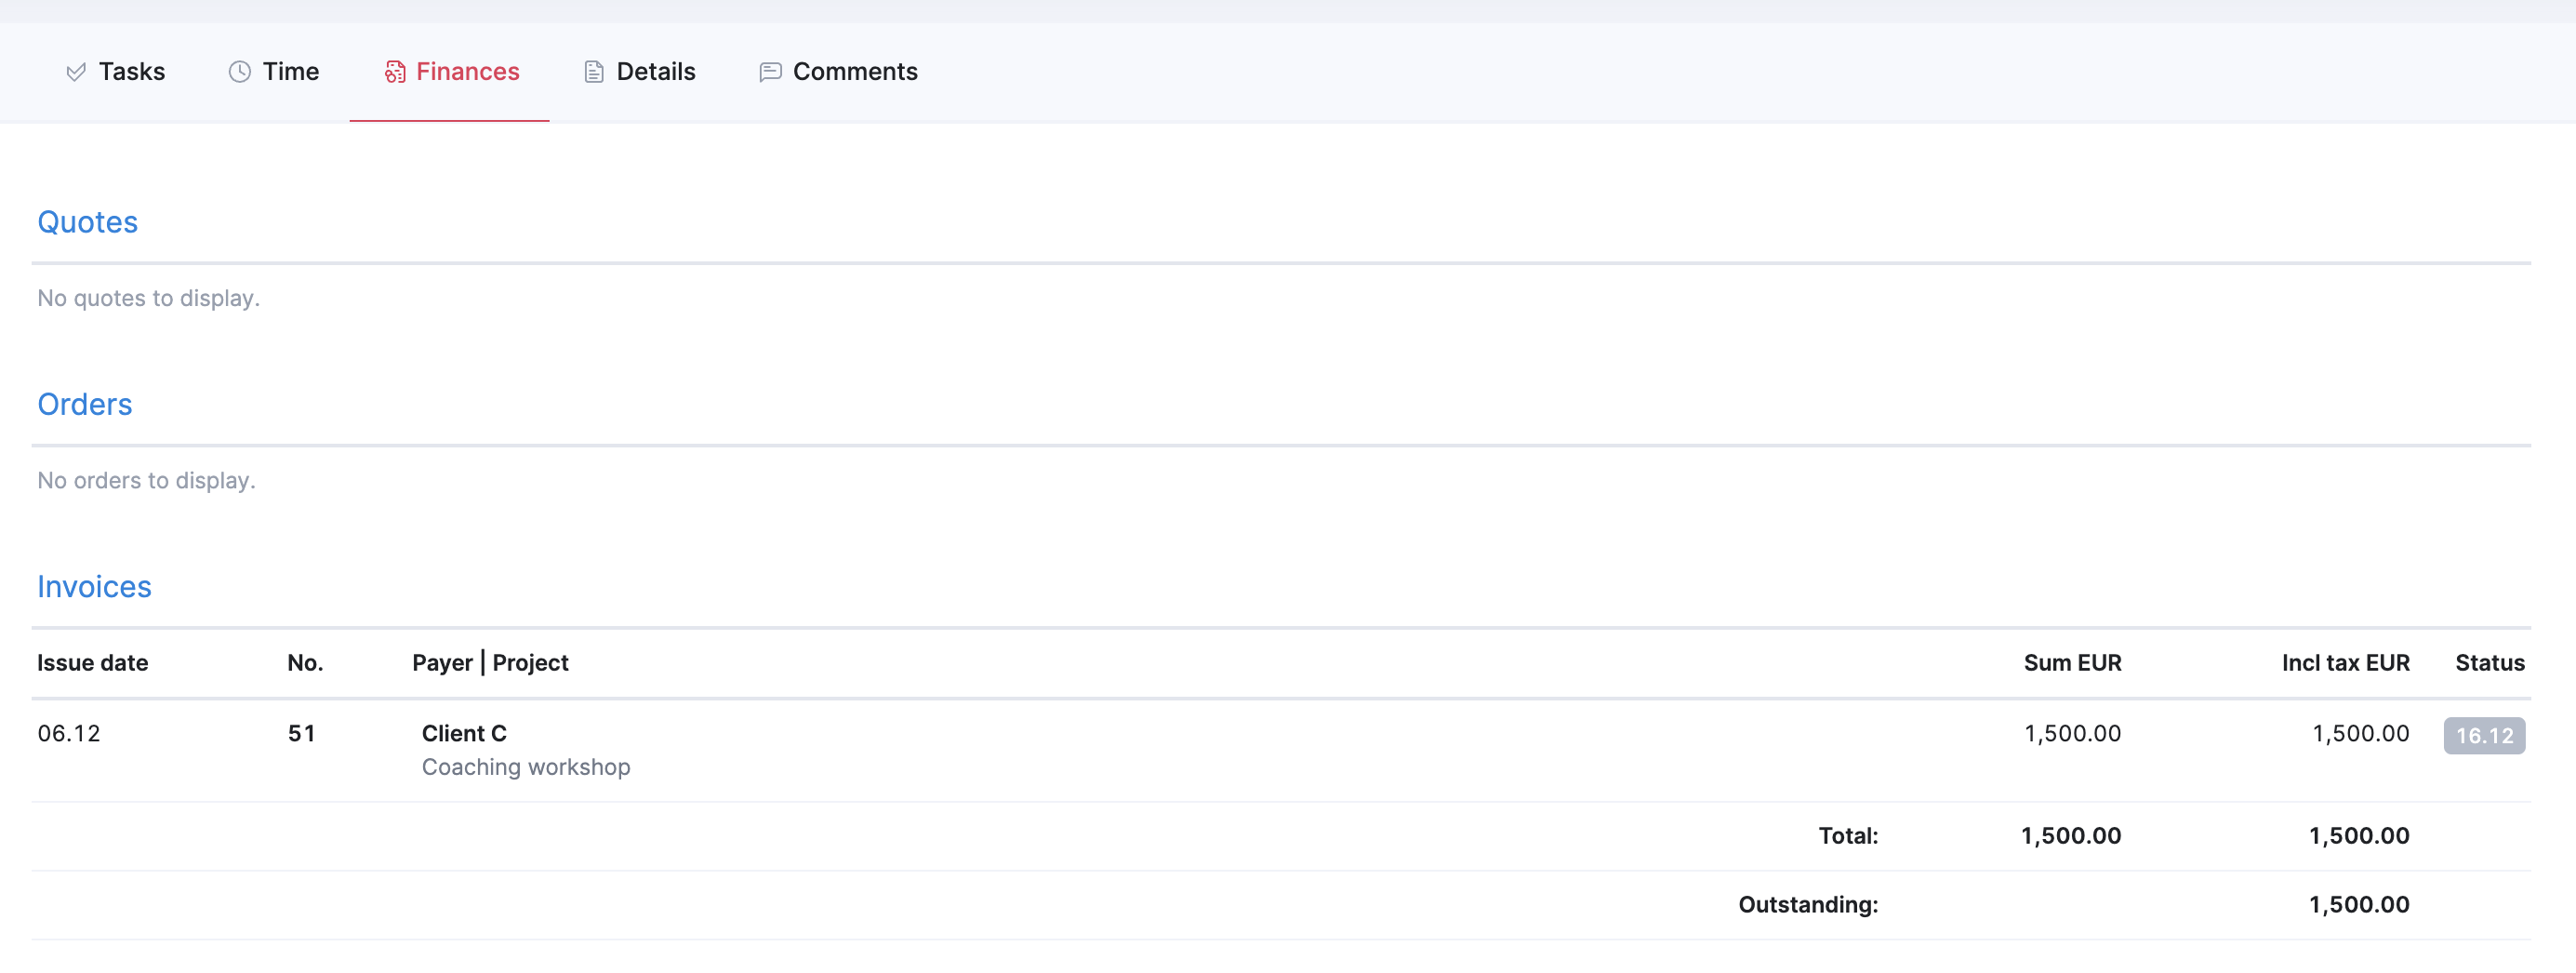Select the Total Sum EUR amount

pos(2070,836)
